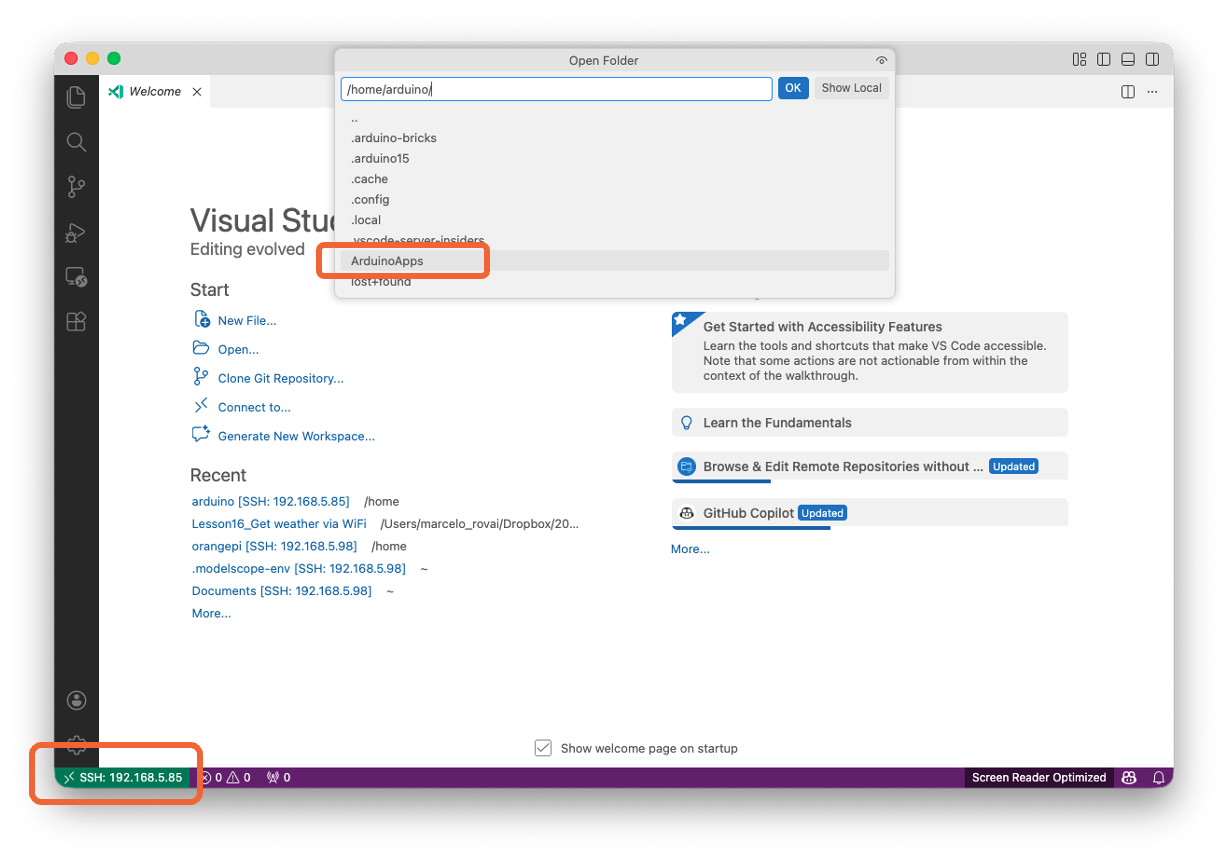Click the SSH: 192.168.5.85 remote indicator
Image resolution: width=1221 pixels, height=850 pixels.
point(123,777)
